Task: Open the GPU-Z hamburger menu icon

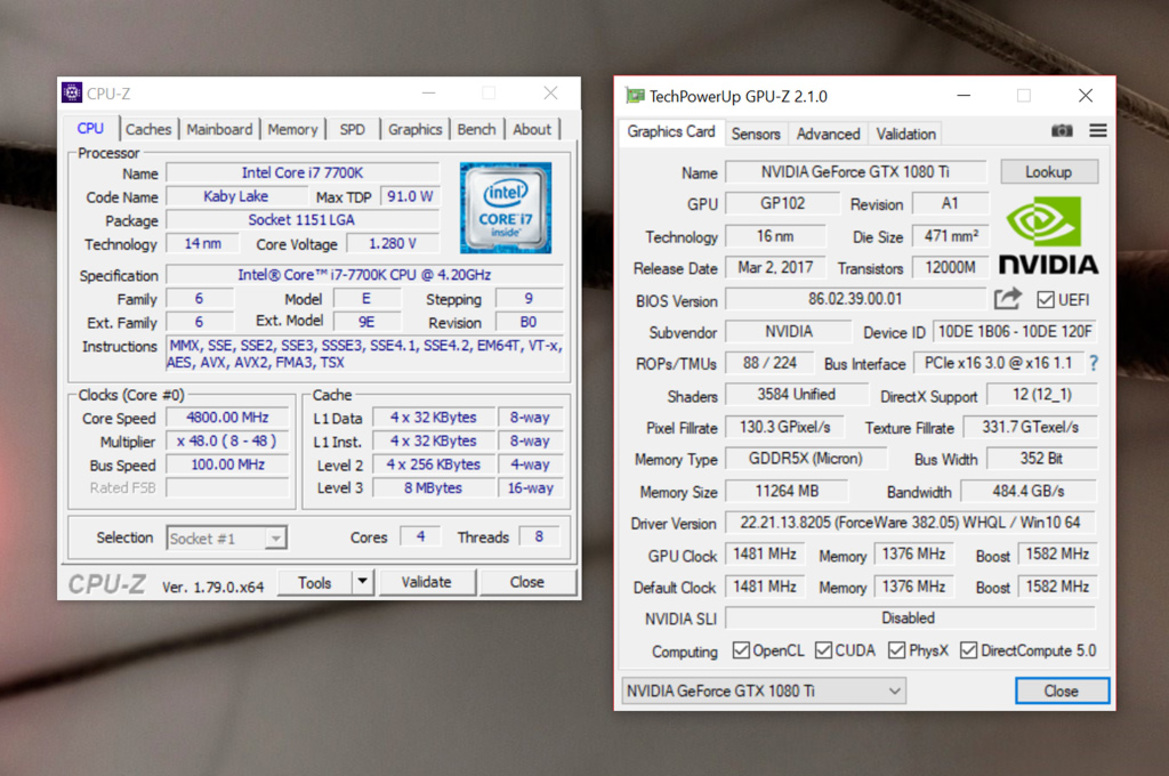Action: click(1097, 131)
